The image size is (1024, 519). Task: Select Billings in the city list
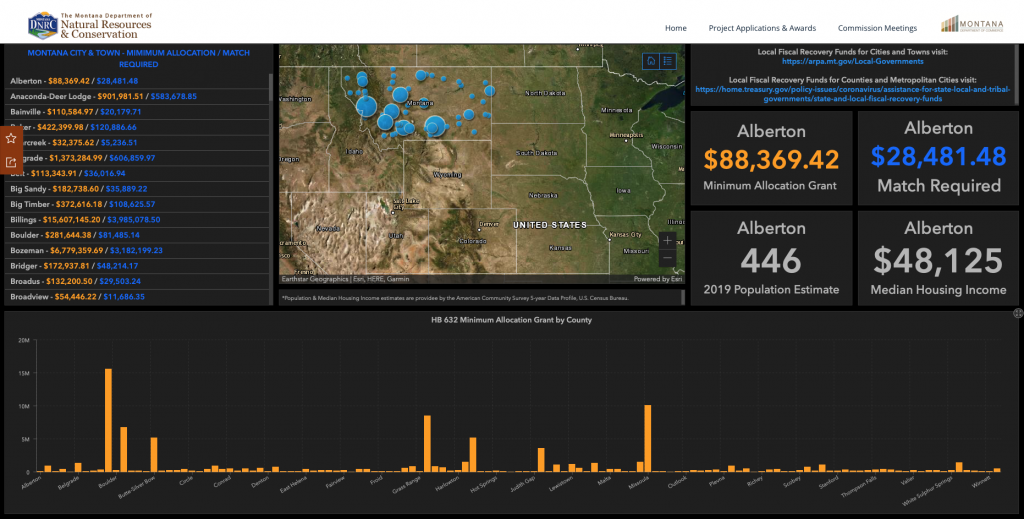(137, 220)
